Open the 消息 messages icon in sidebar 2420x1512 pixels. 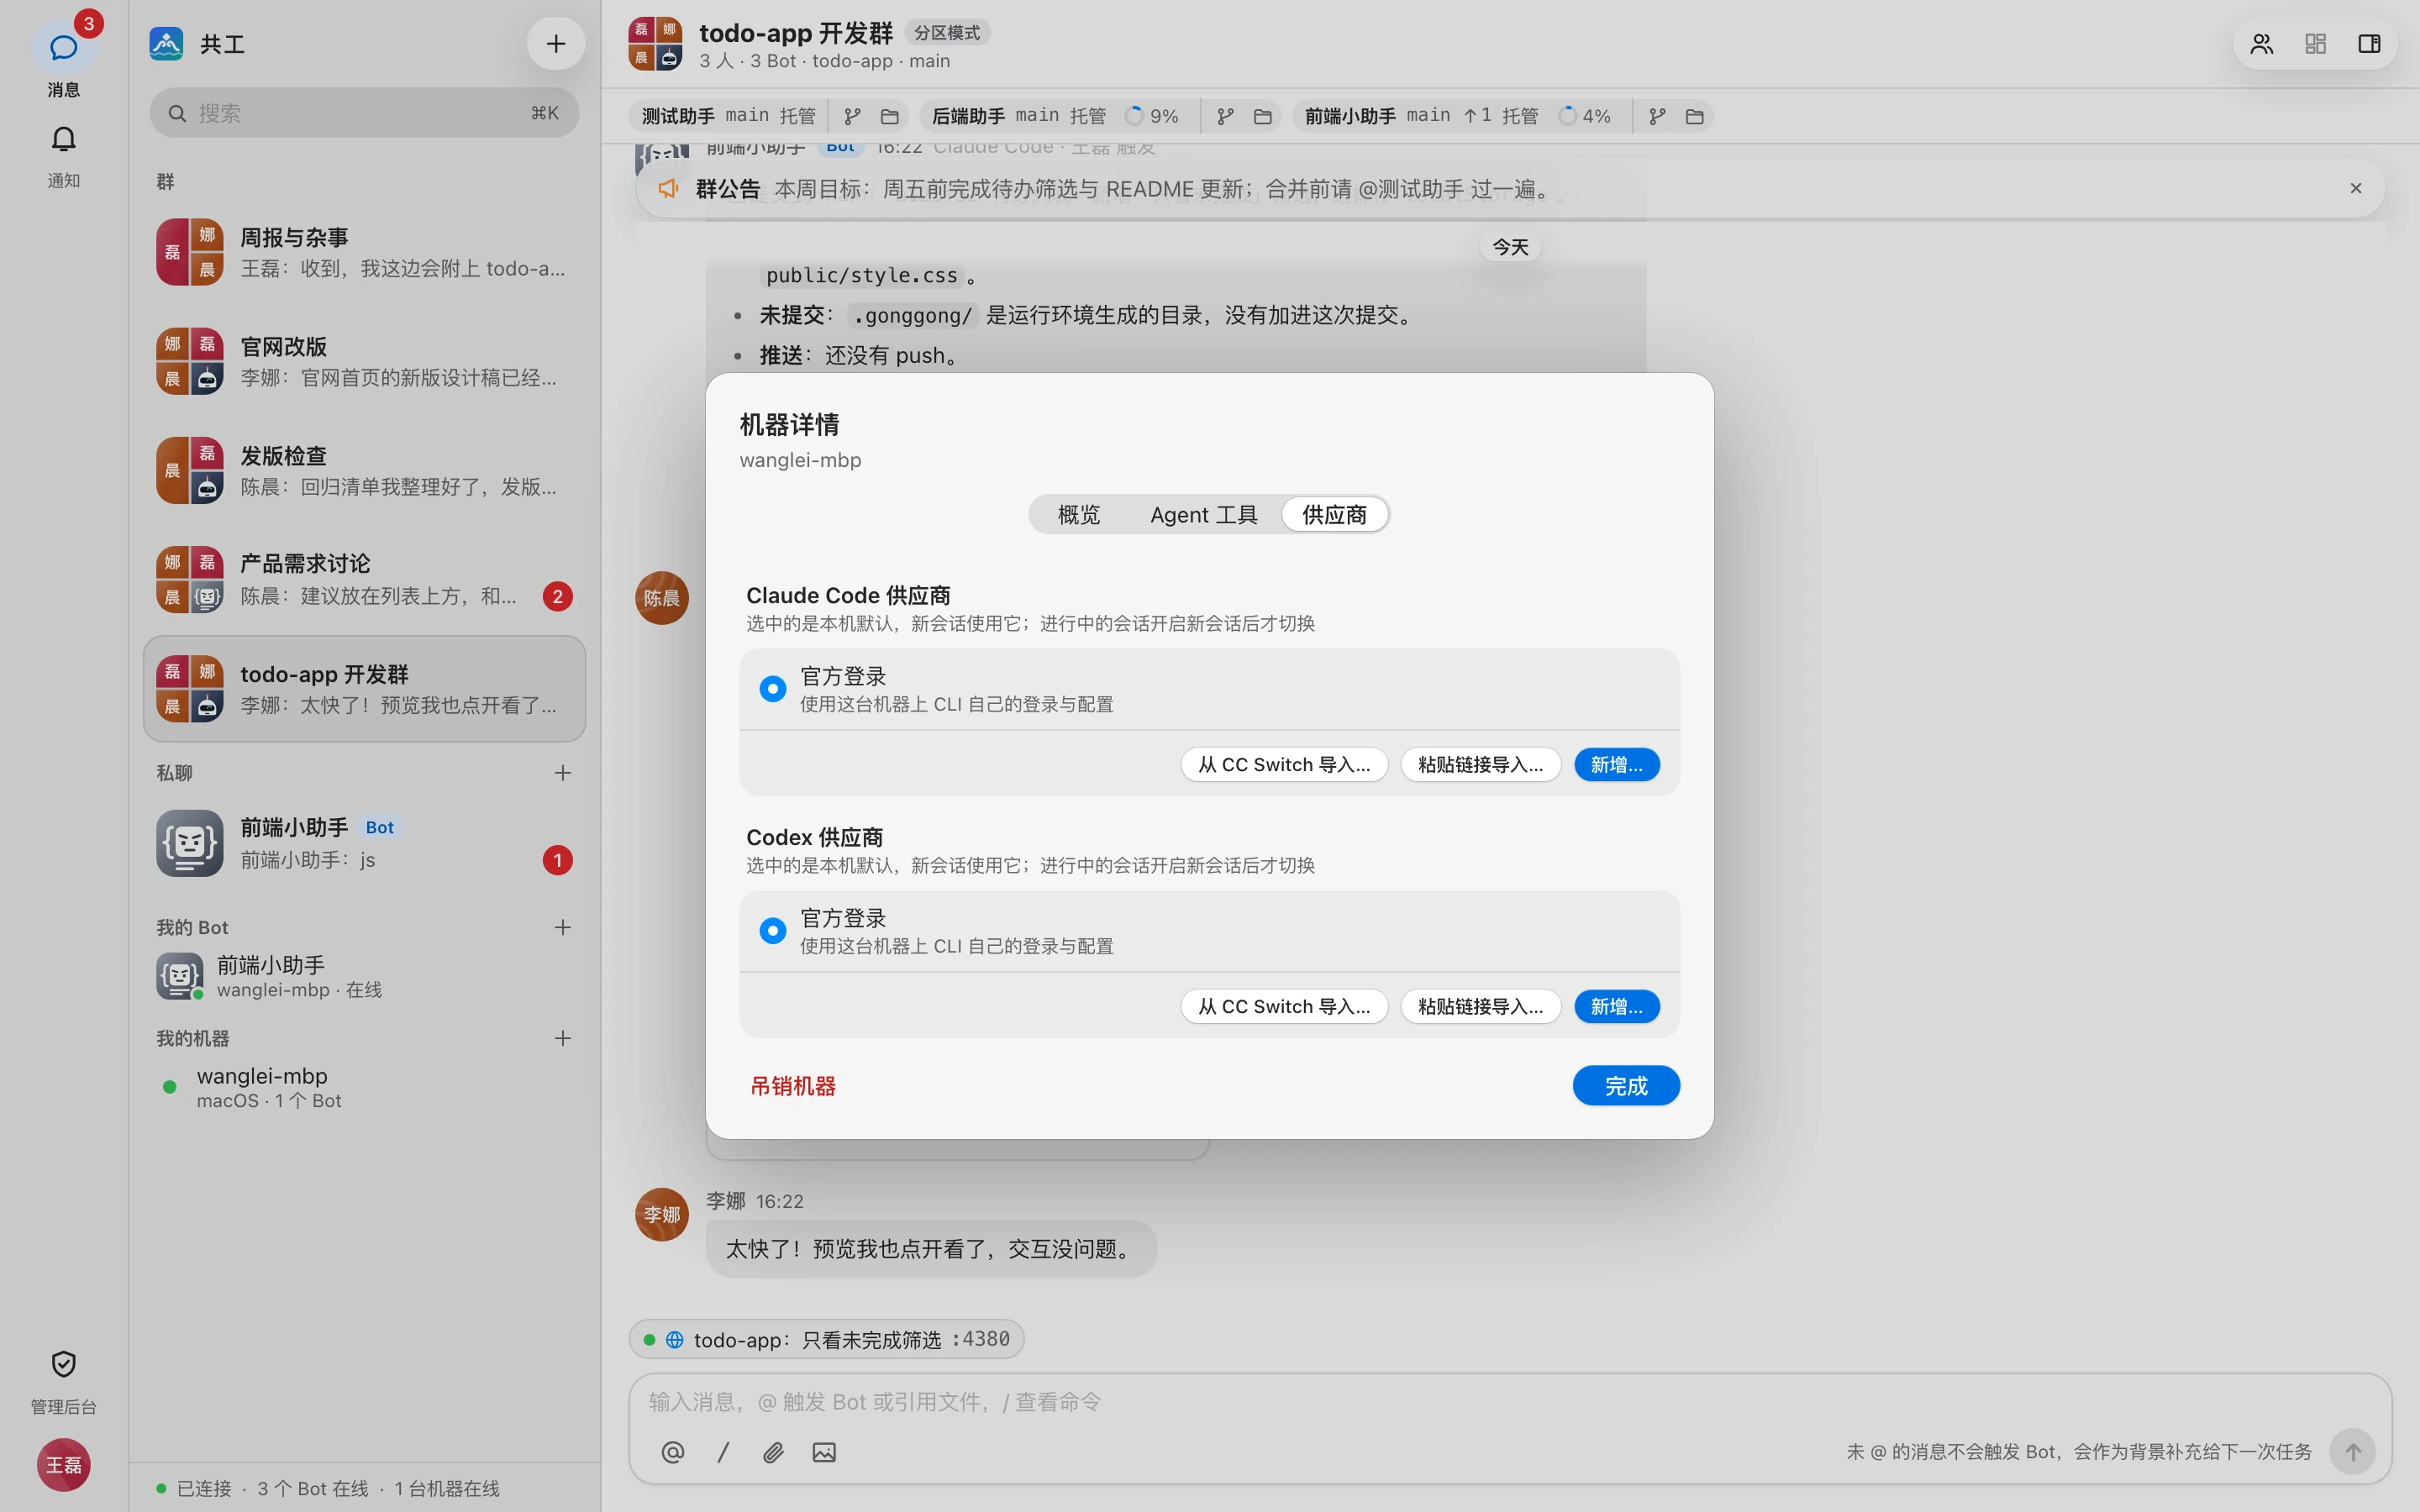pos(63,47)
